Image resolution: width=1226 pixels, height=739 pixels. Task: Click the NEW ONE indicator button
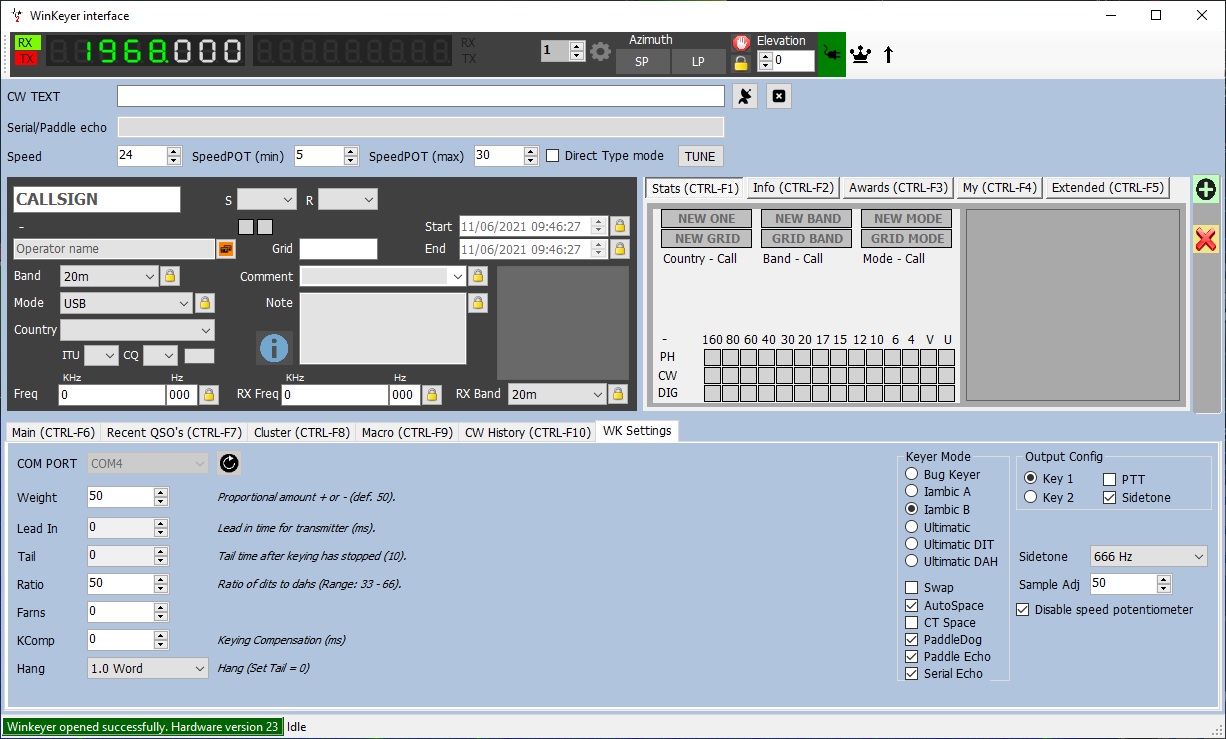pos(706,219)
